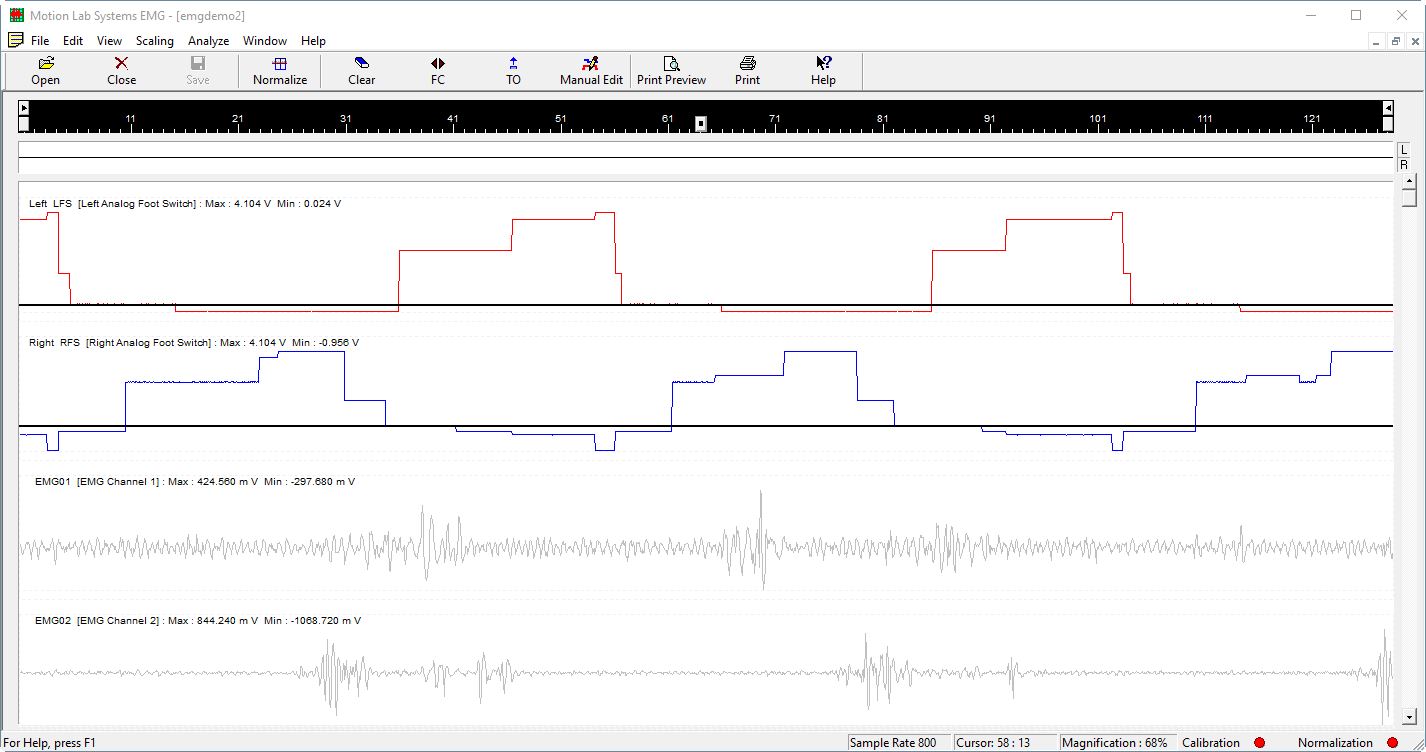Image resolution: width=1426 pixels, height=752 pixels.
Task: Activate the Manual Edit tool
Action: (x=590, y=70)
